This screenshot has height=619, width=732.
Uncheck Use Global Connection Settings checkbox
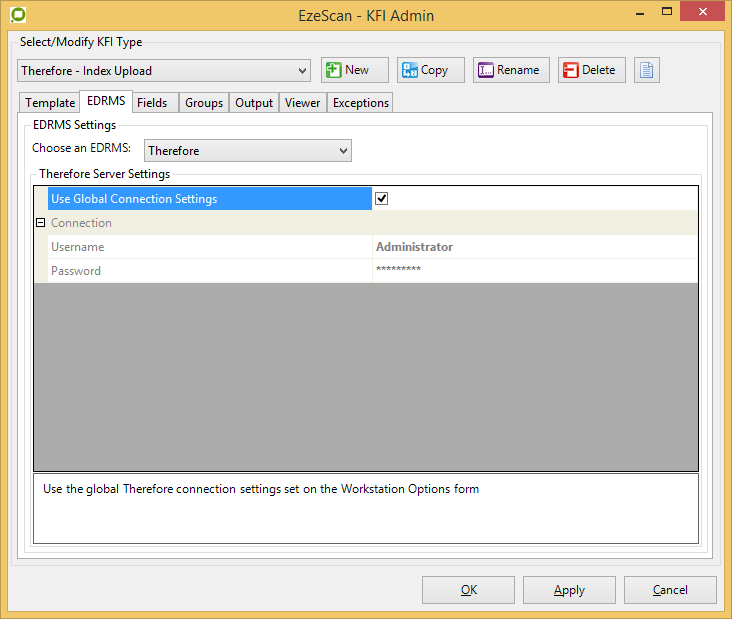click(x=381, y=199)
